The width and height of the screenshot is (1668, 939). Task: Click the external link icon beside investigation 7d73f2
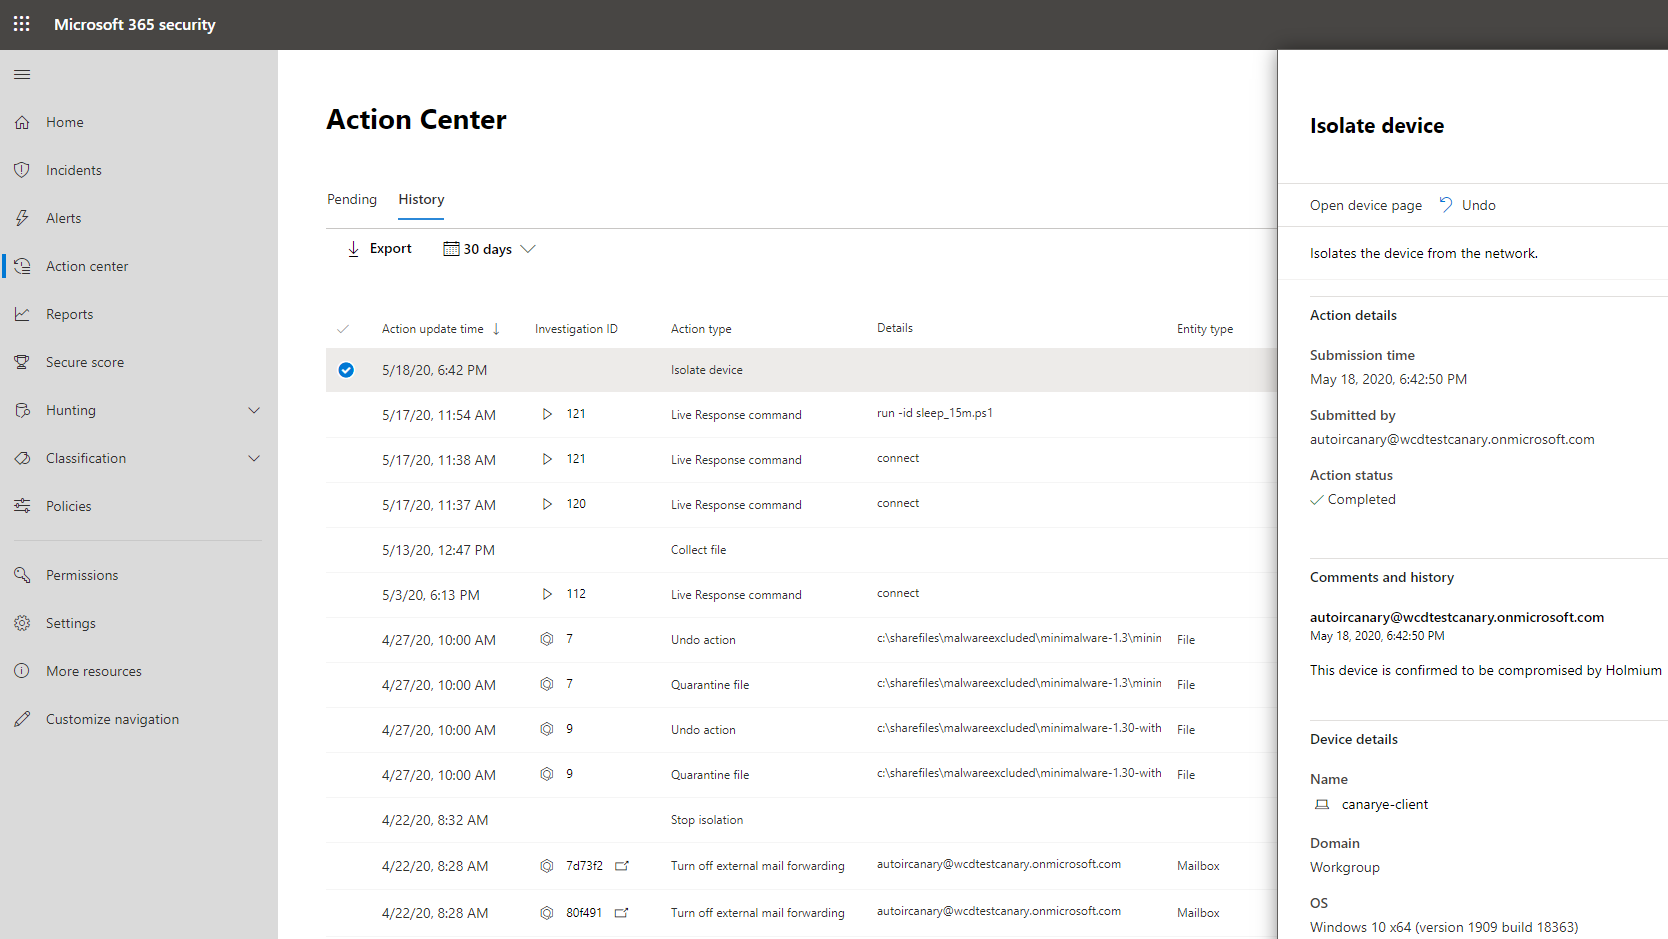coord(622,866)
